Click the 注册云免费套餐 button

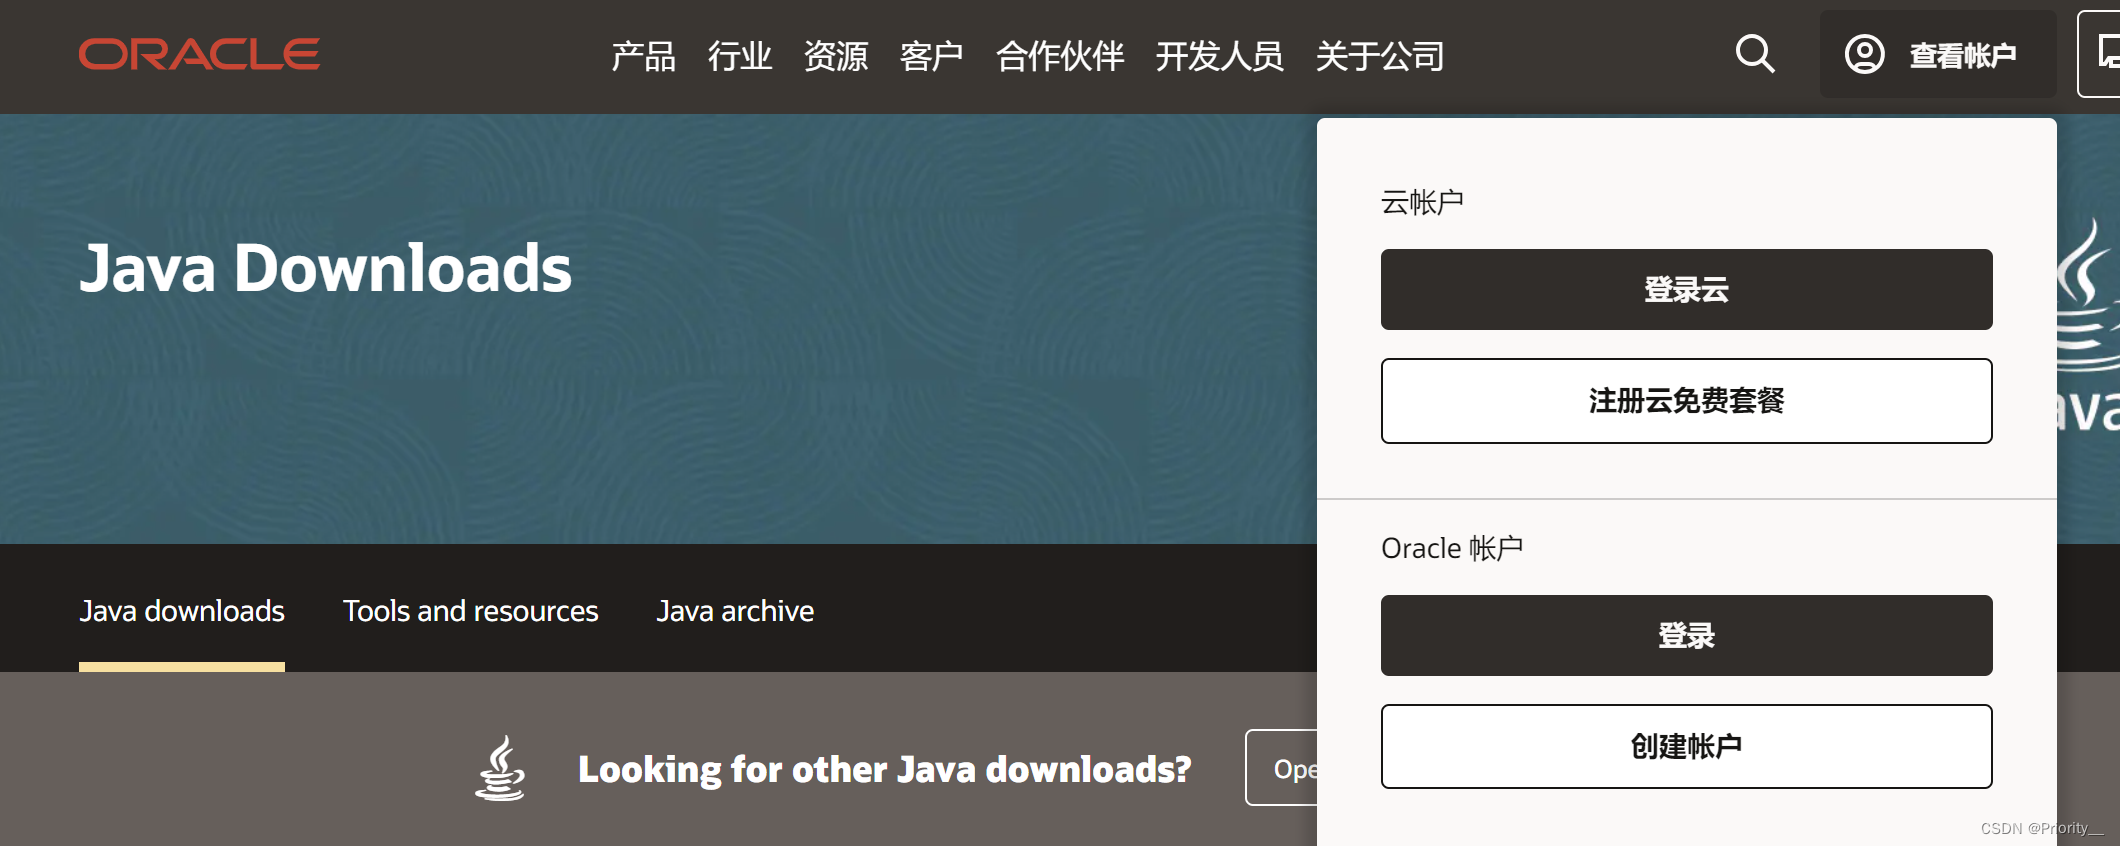pyautogui.click(x=1686, y=401)
